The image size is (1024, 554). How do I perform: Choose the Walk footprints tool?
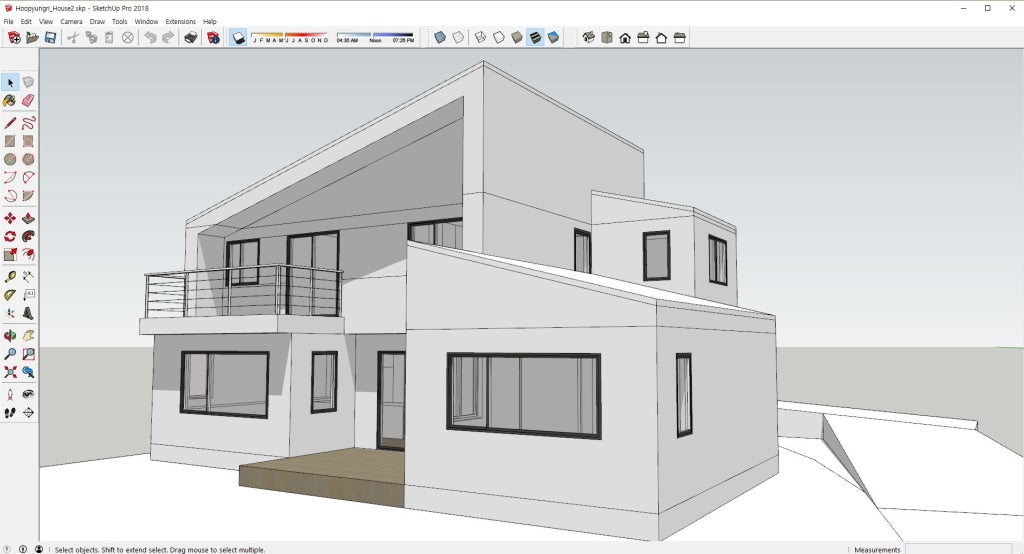tap(10, 413)
